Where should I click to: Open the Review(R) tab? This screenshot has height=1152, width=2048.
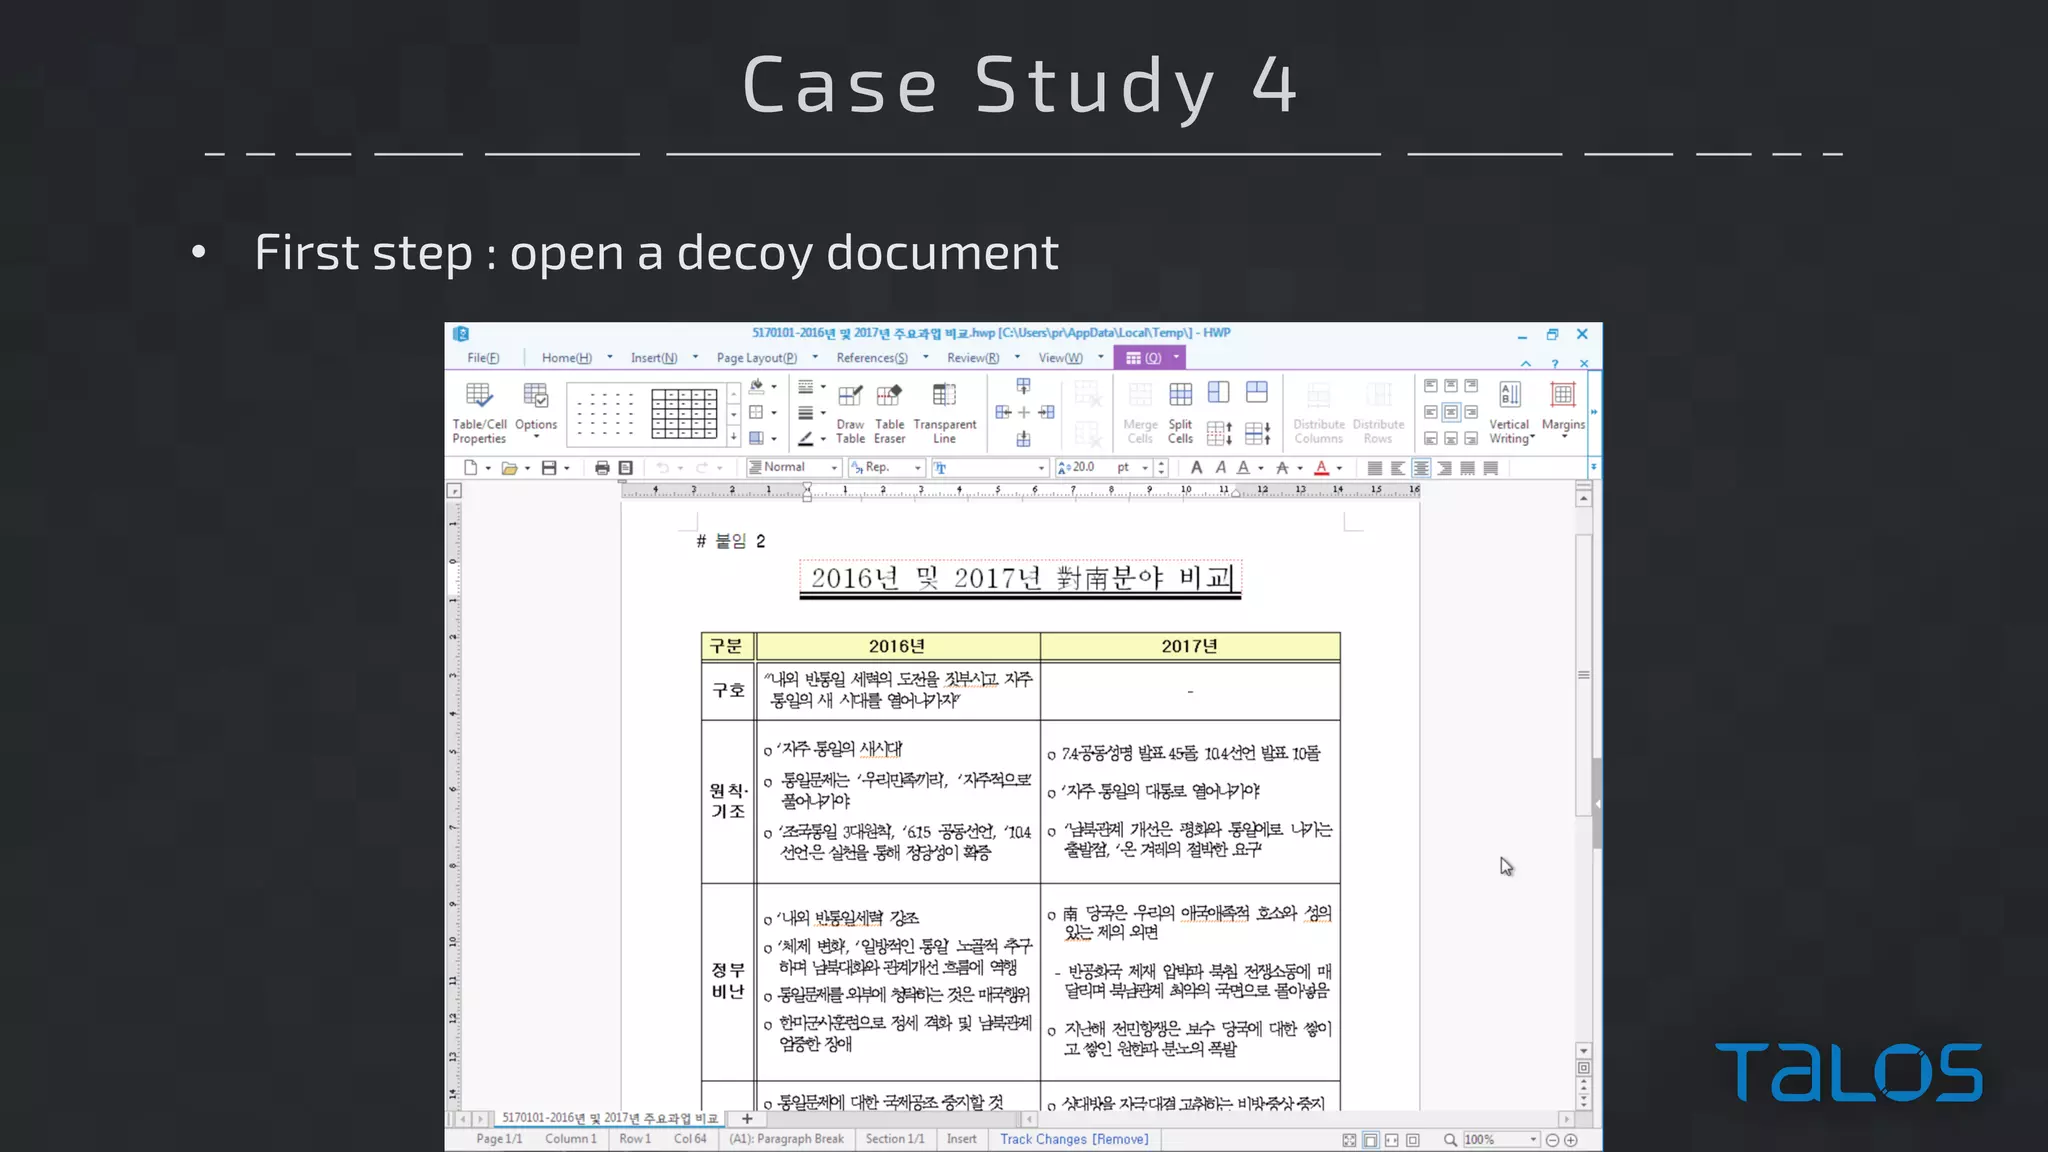point(973,358)
